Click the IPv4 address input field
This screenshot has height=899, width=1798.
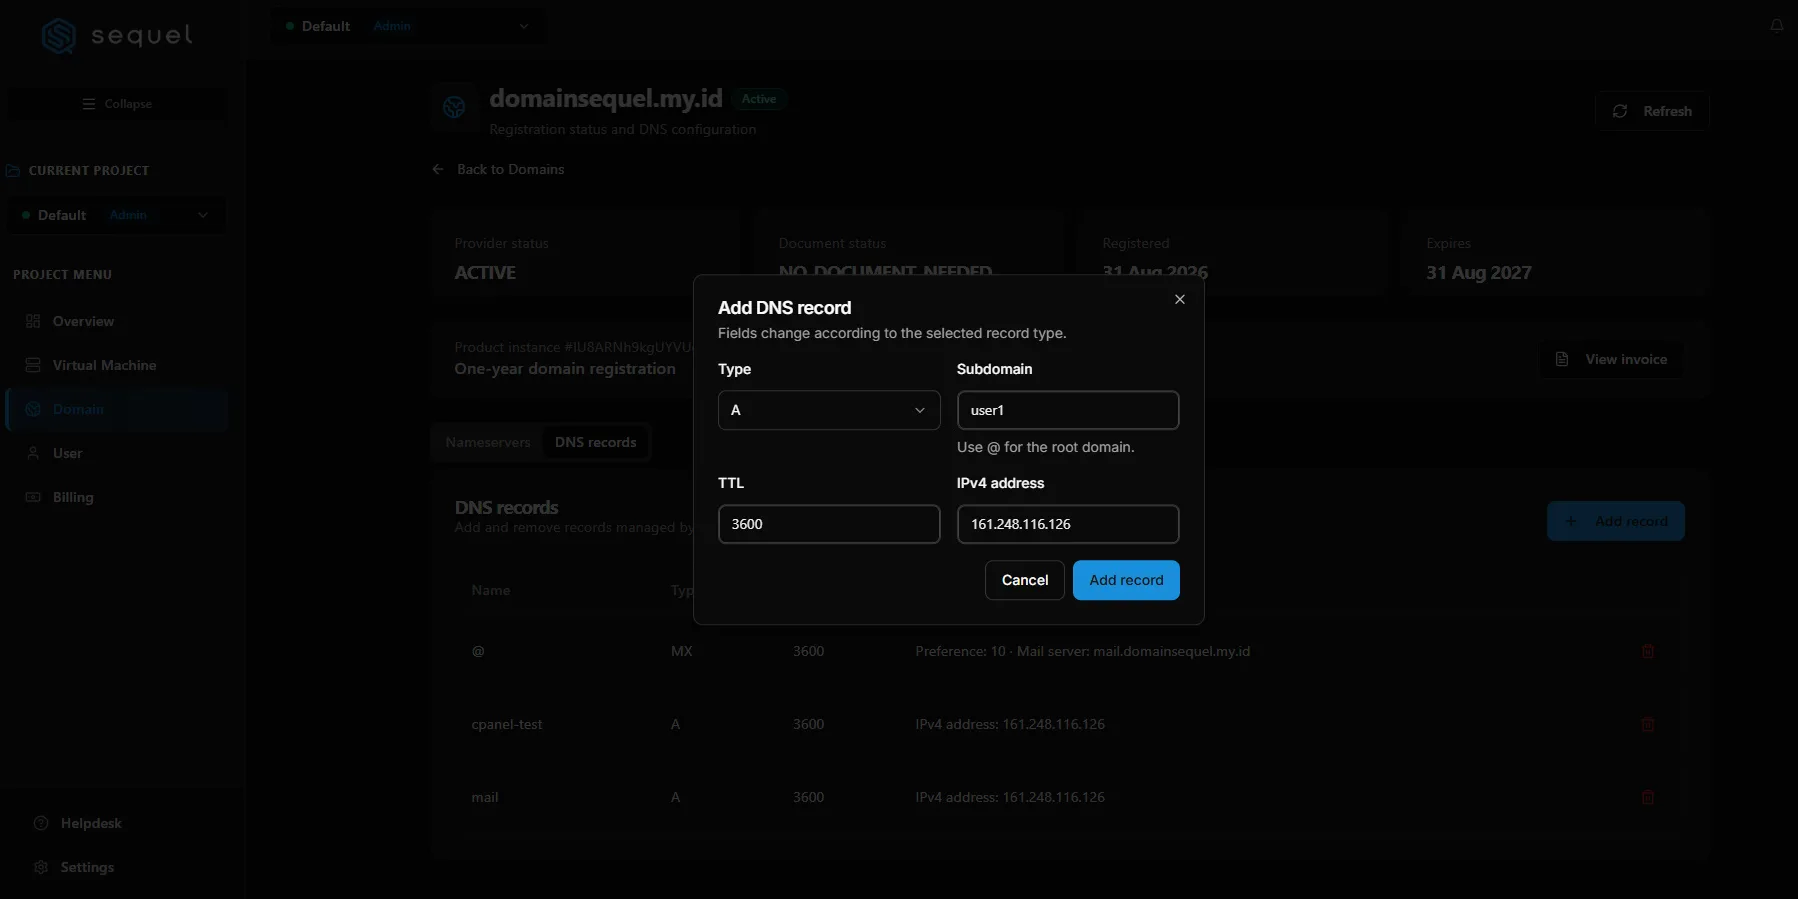(1068, 524)
